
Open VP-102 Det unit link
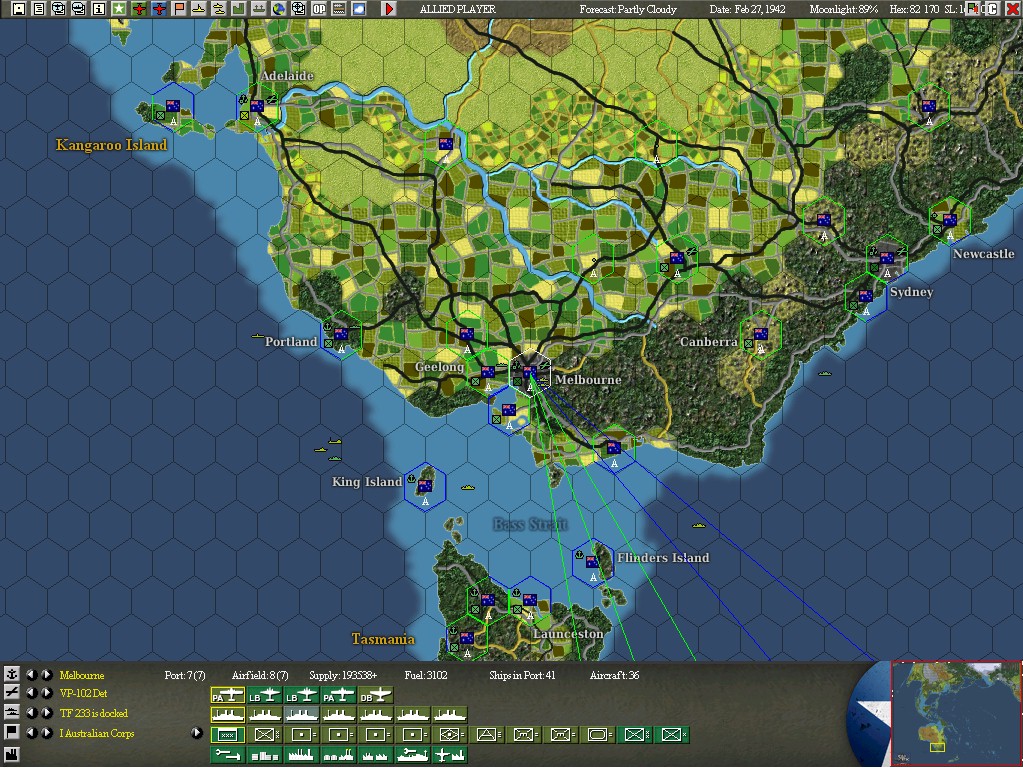(83, 693)
